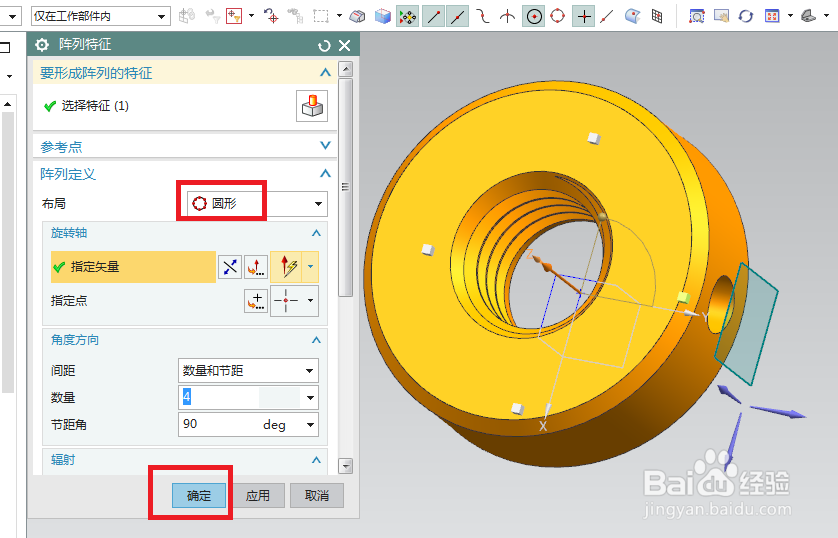This screenshot has height=538, width=838.
Task: Open the selection scope dropdown
Action: (x=101, y=17)
